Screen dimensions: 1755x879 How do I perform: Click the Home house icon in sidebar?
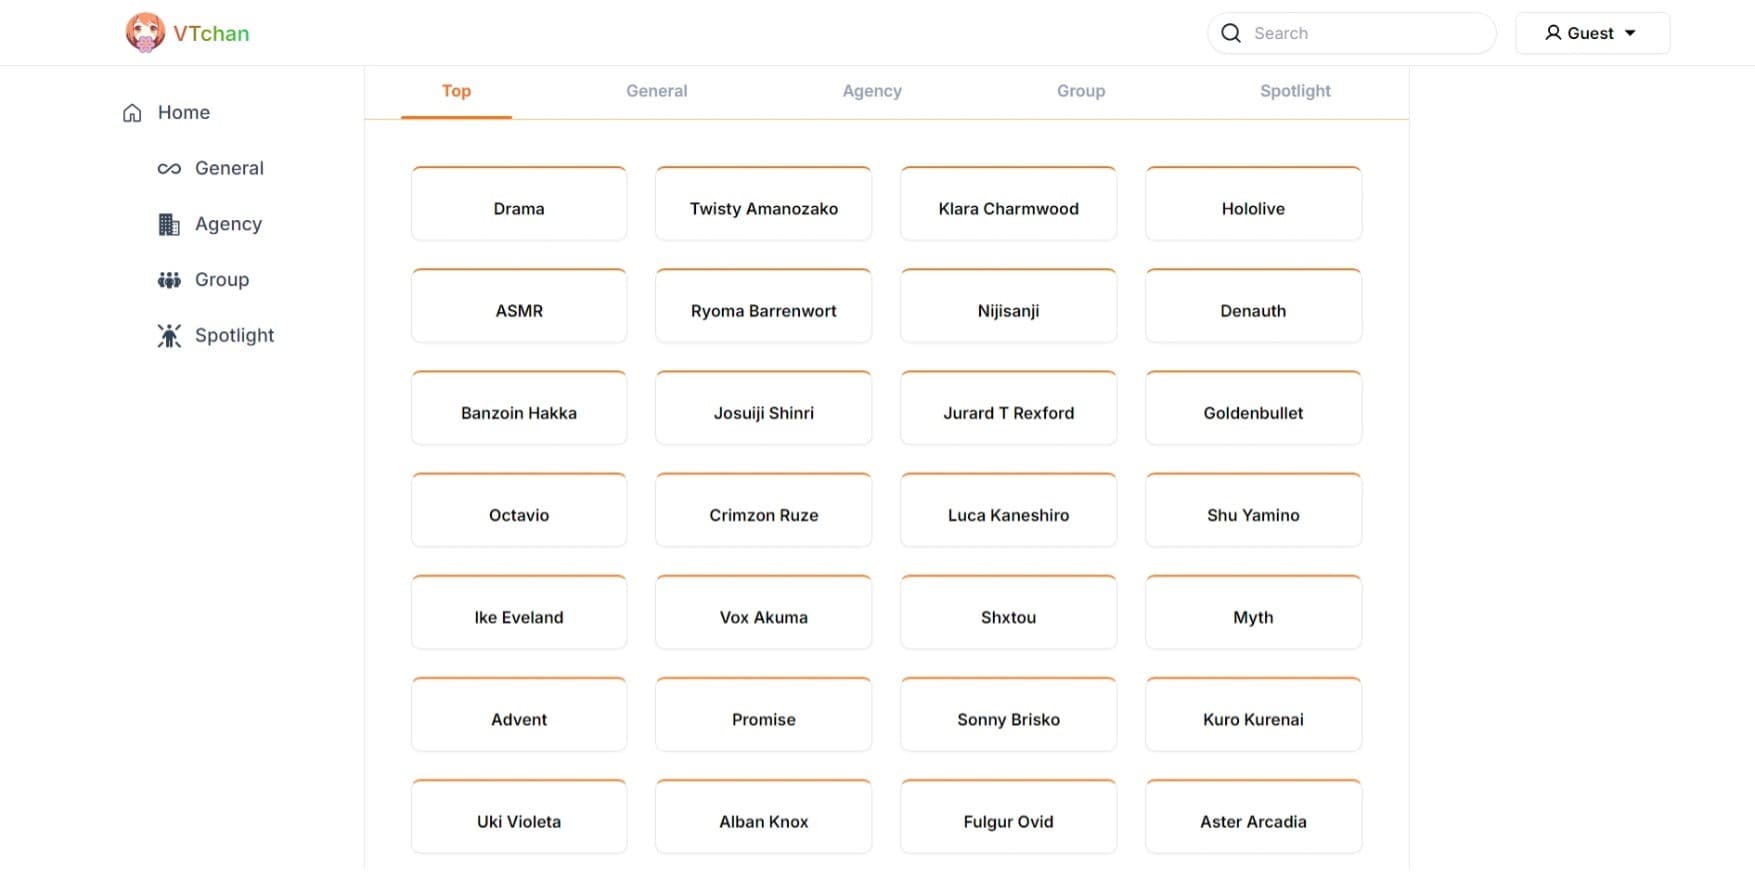[132, 113]
